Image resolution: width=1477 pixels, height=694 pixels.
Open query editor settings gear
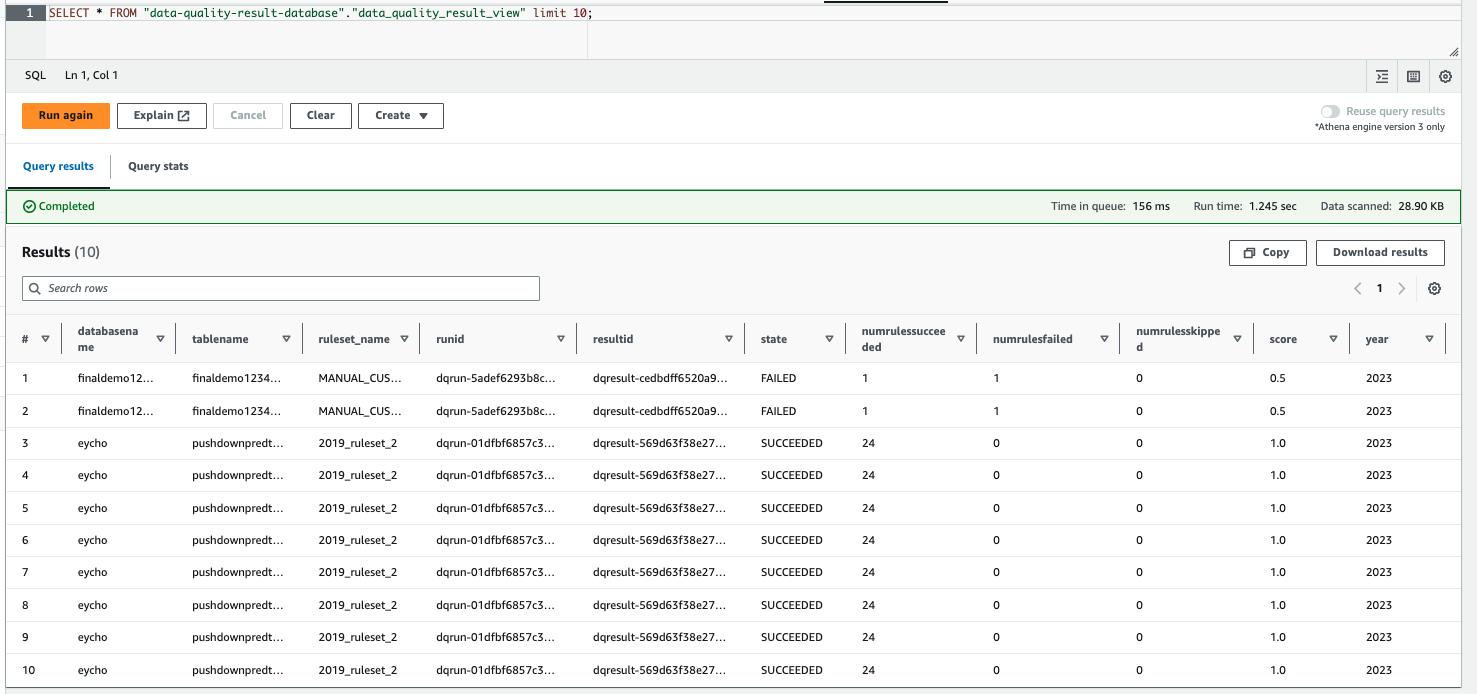[1445, 76]
